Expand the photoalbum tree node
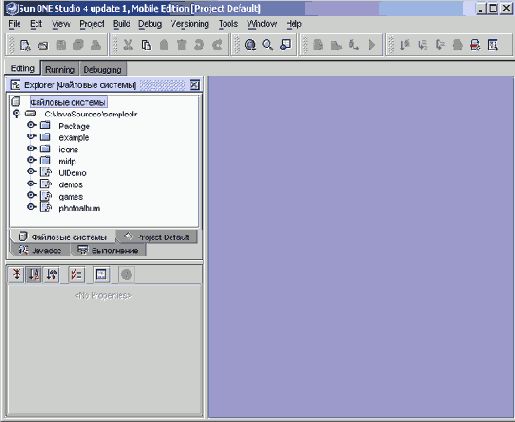 (31, 207)
